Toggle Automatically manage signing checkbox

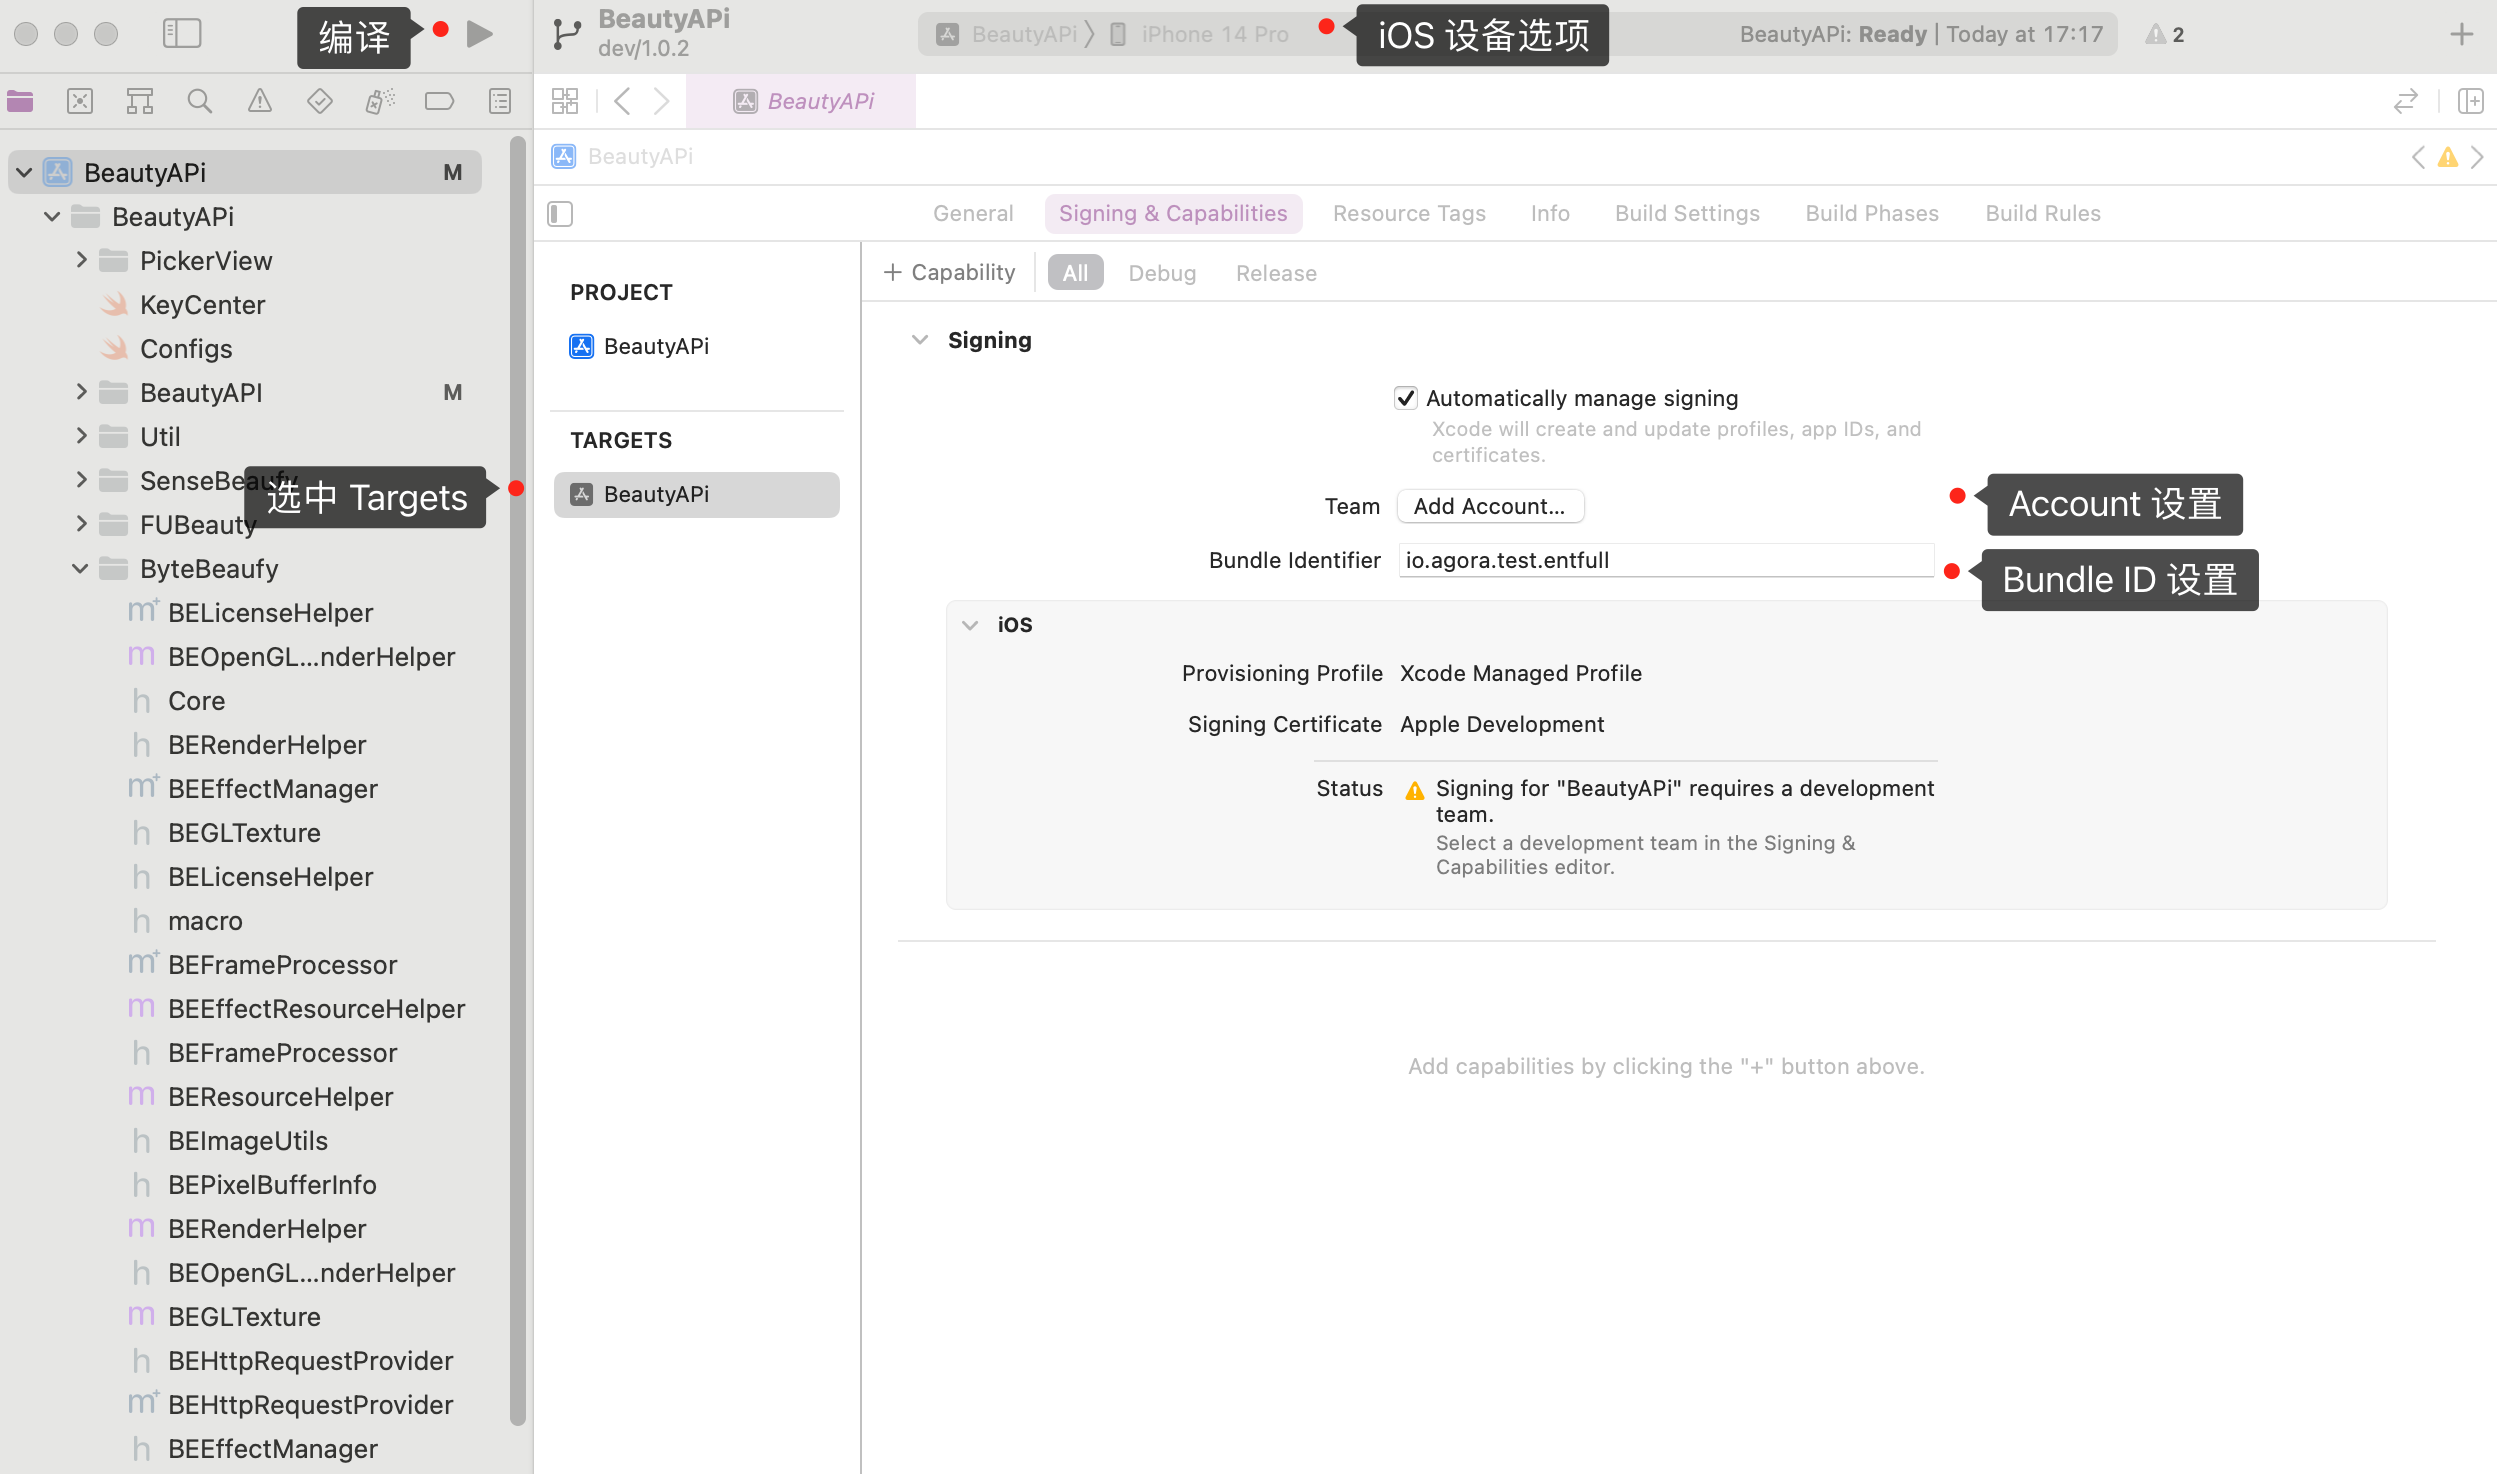1406,398
